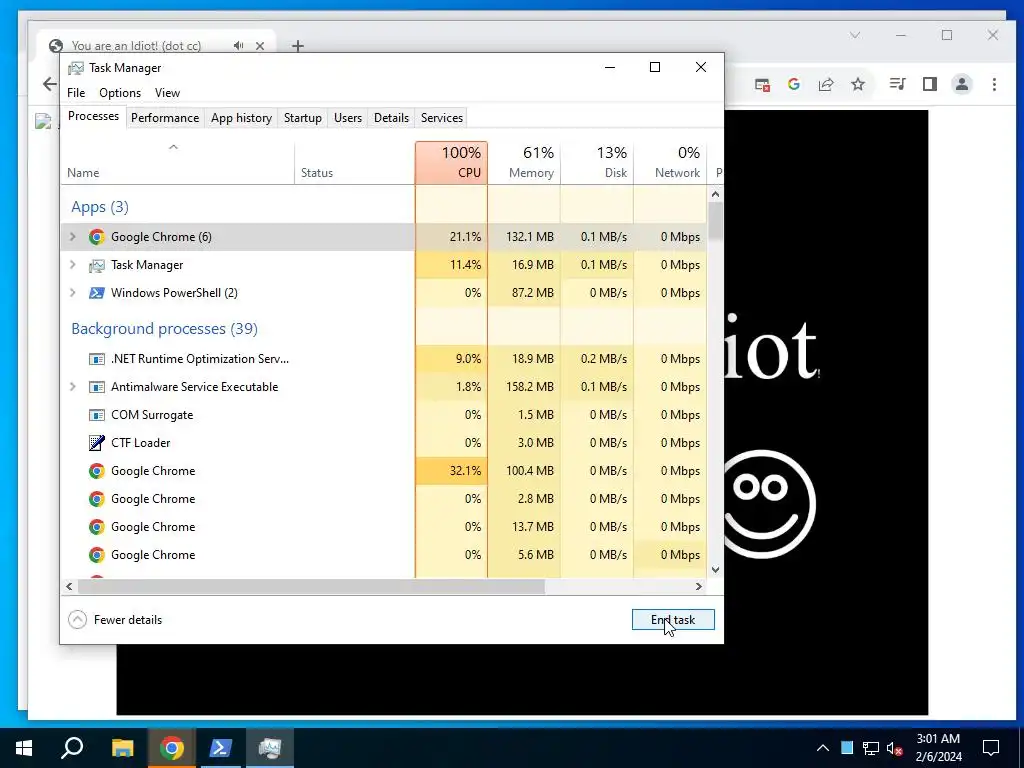Click horizontal scrollbar right arrow
Viewport: 1024px width, 768px height.
[699, 586]
